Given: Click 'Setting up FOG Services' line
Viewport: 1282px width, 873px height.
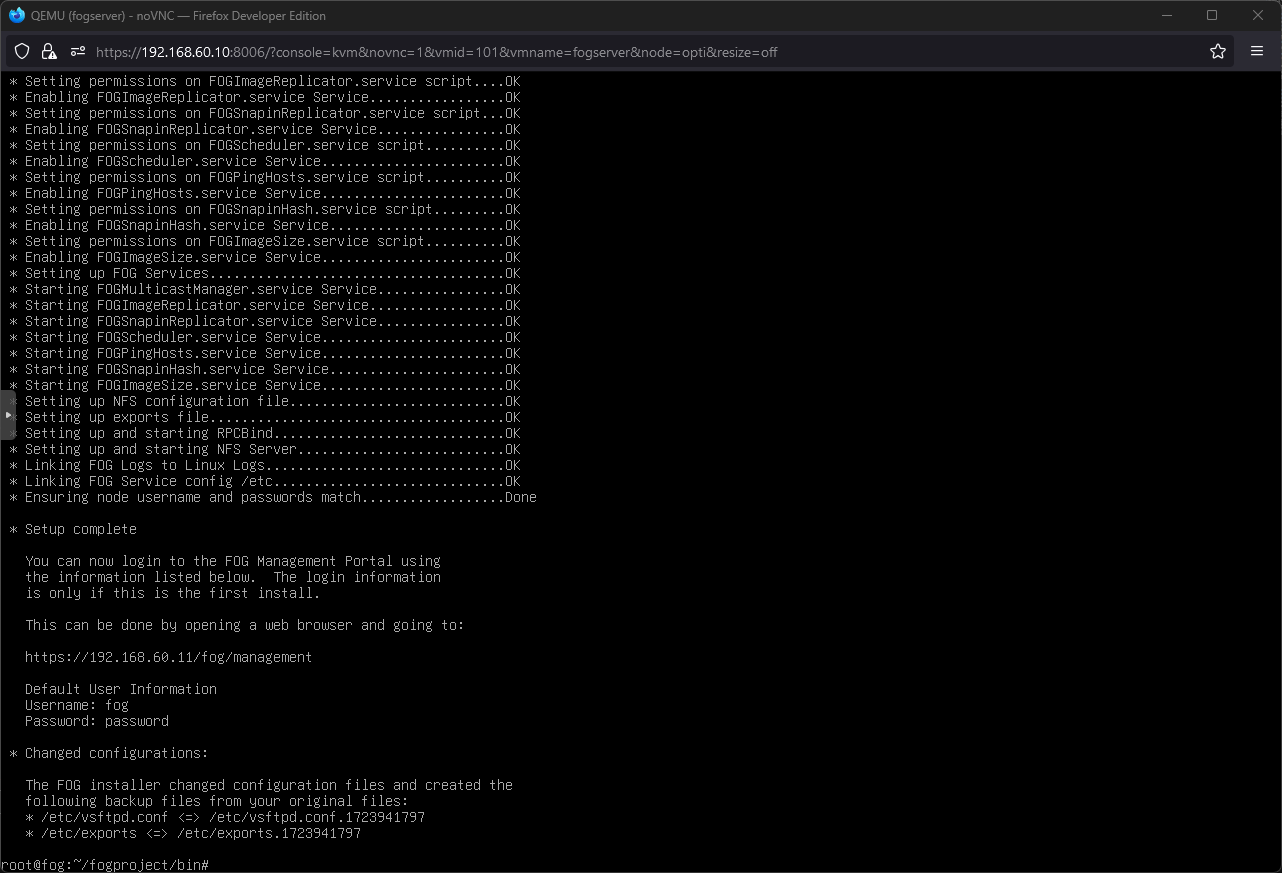Looking at the screenshot, I should tap(265, 273).
